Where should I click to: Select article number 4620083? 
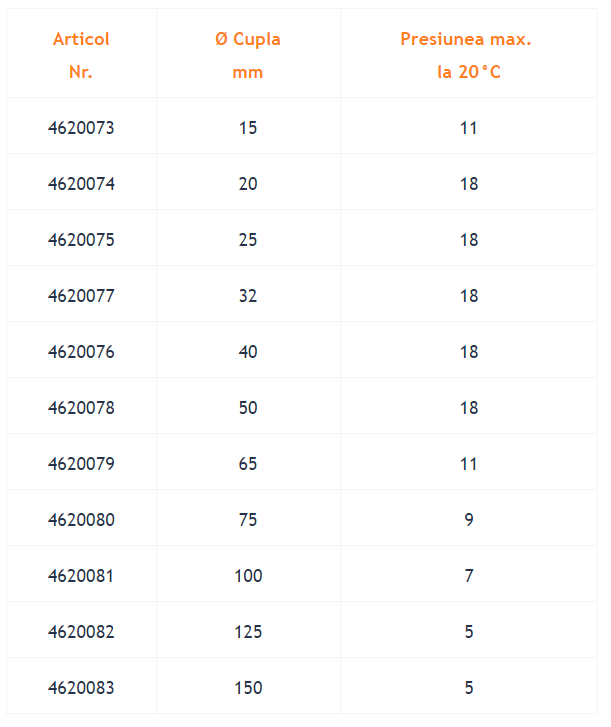[81, 688]
